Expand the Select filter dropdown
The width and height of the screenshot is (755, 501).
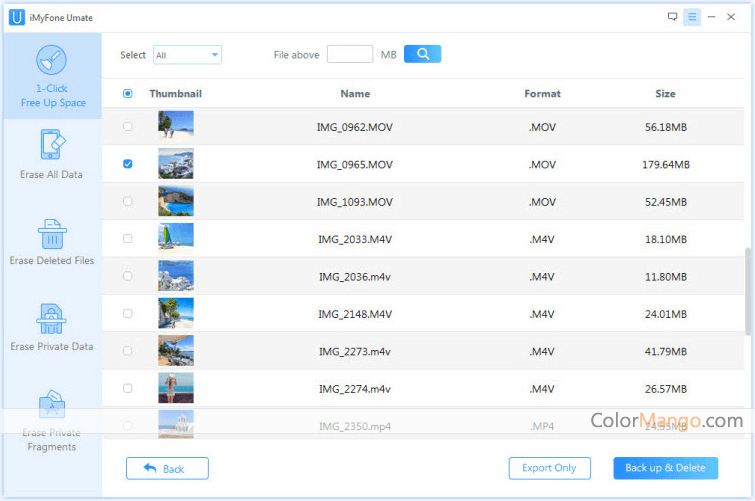point(187,55)
